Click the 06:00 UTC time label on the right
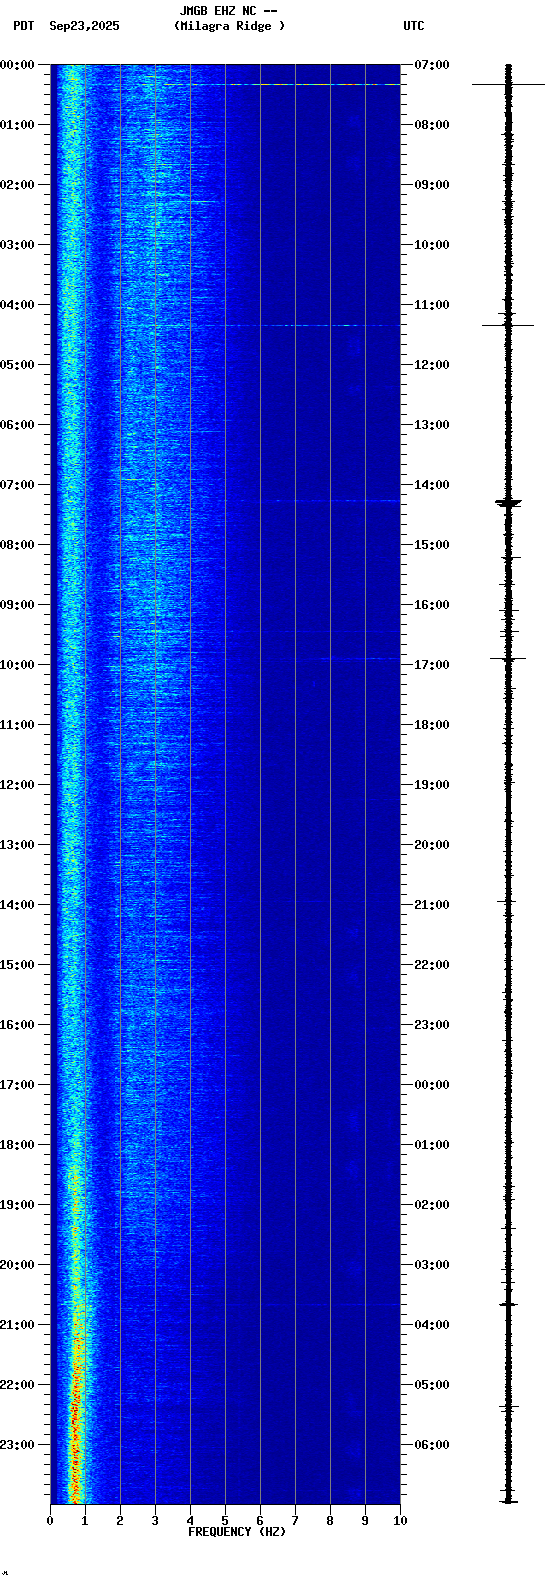Viewport: 552px width, 1584px height. click(432, 1445)
